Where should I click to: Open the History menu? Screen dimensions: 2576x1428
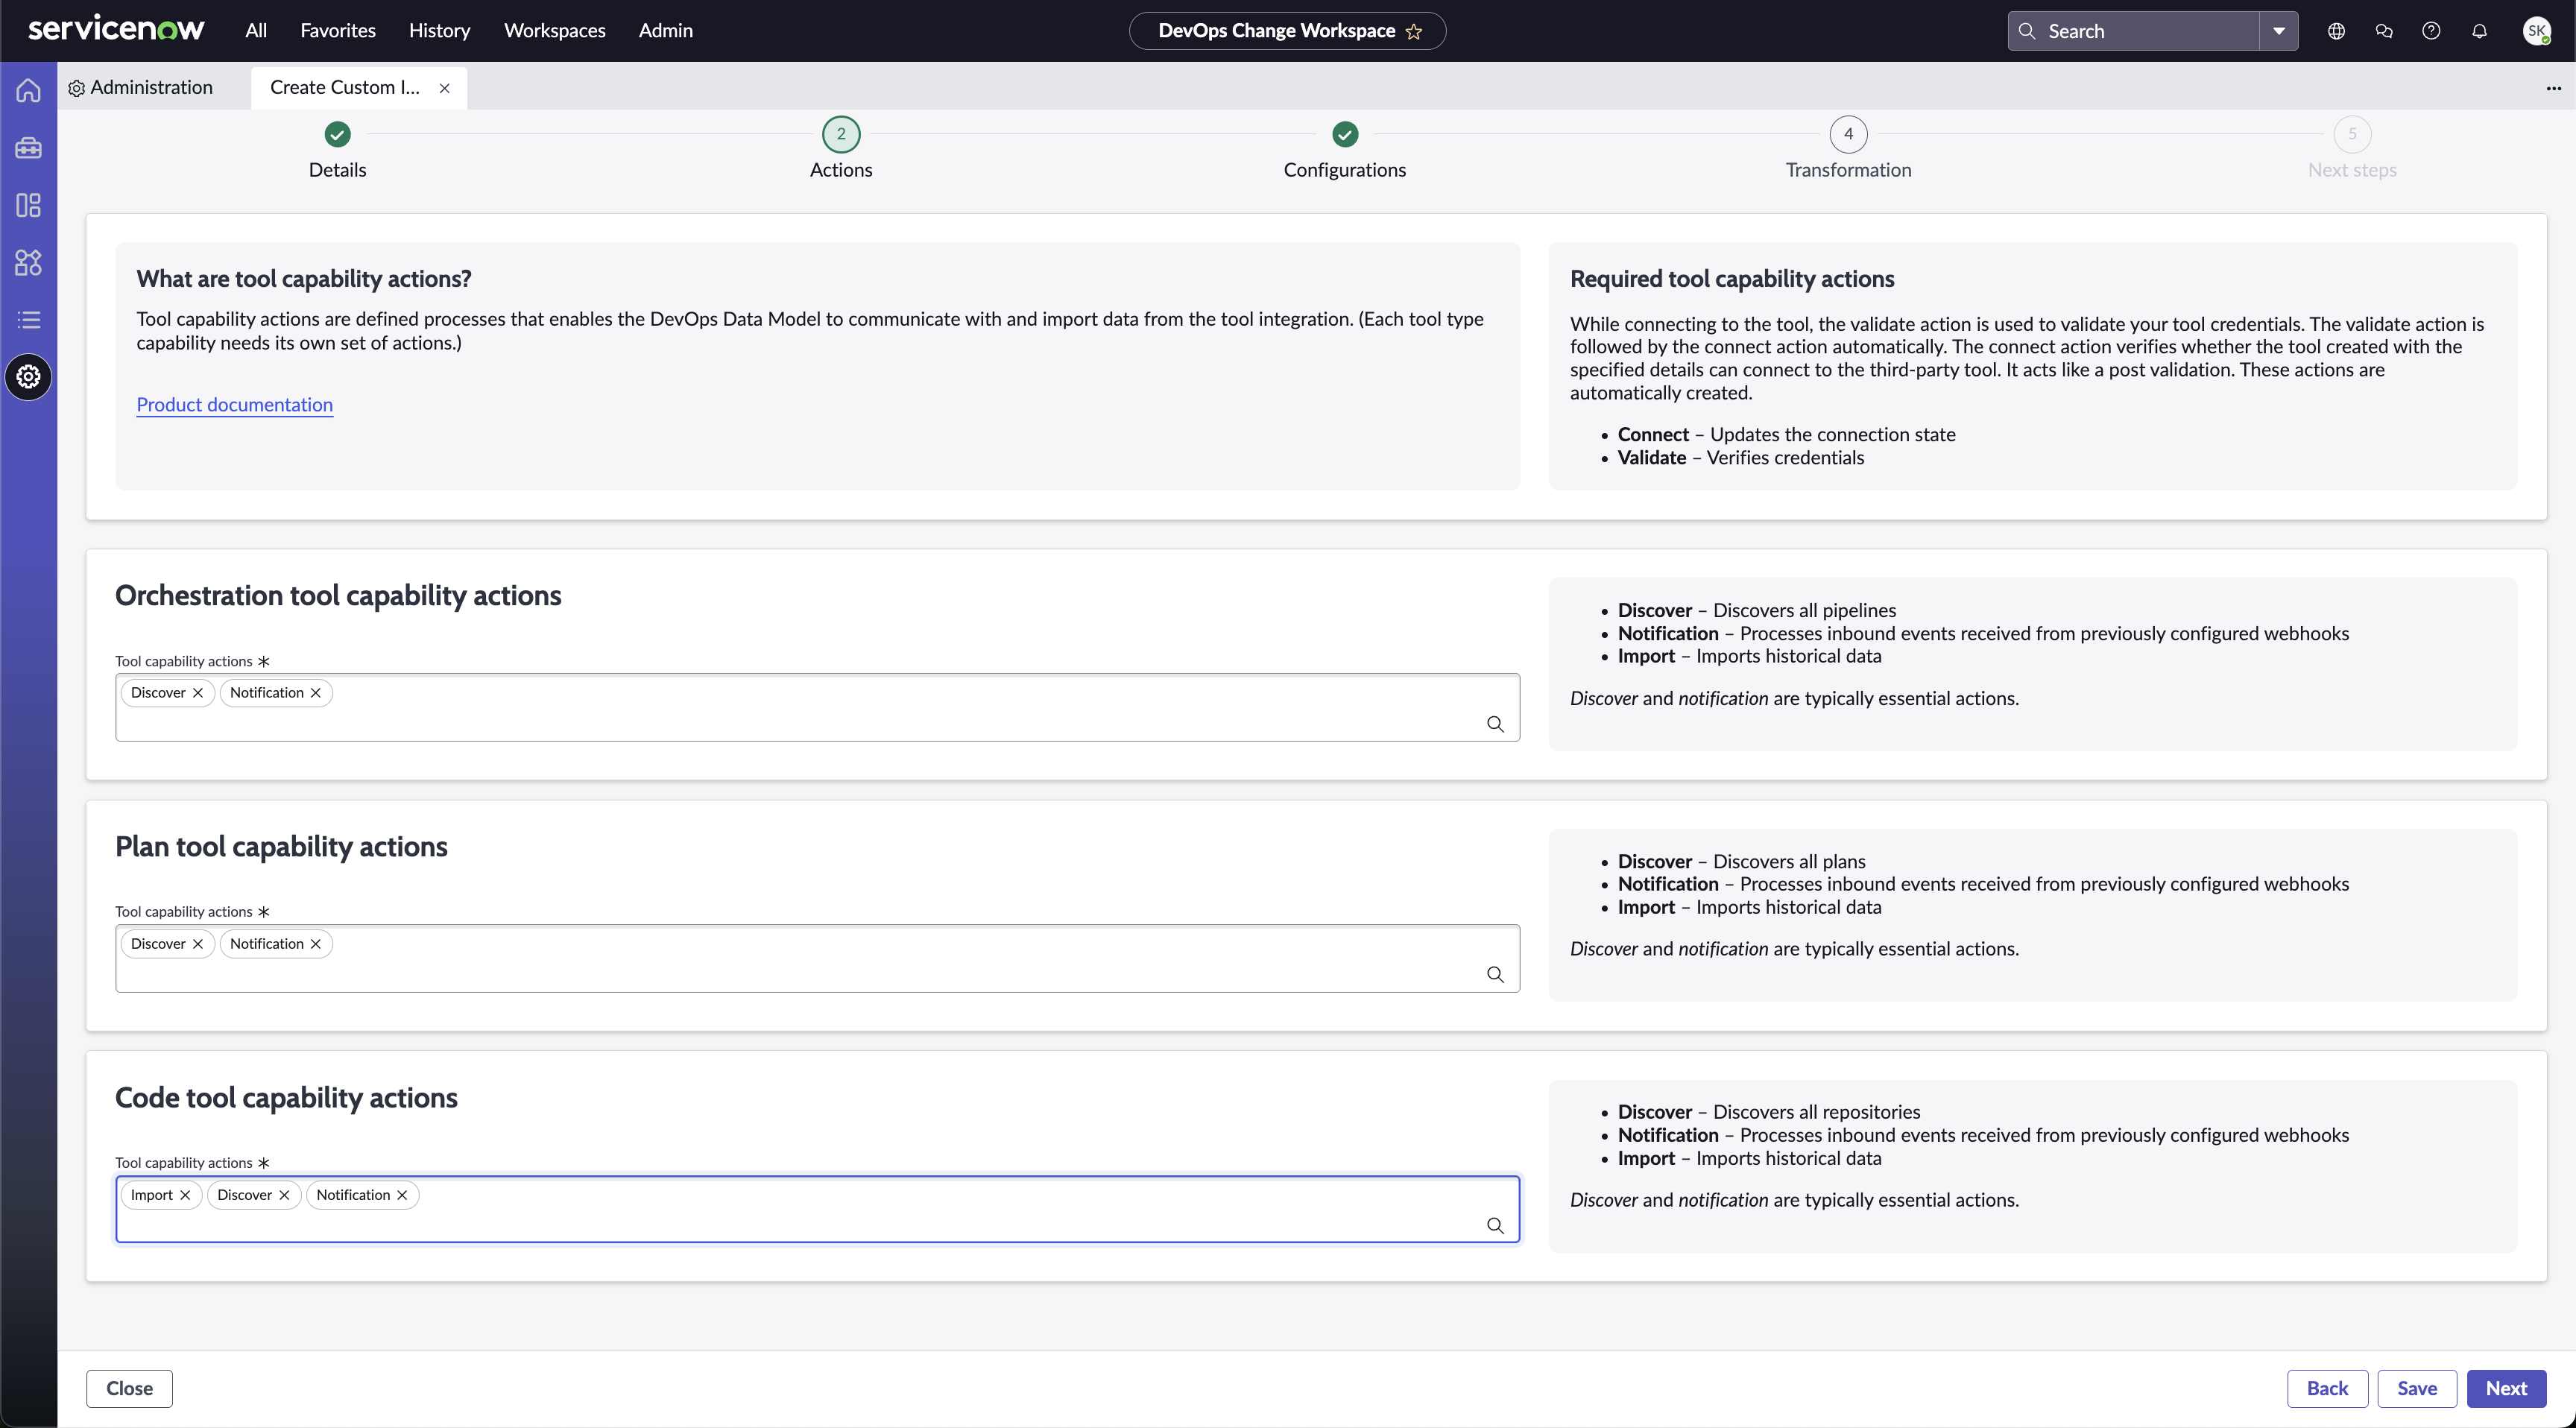point(439,31)
